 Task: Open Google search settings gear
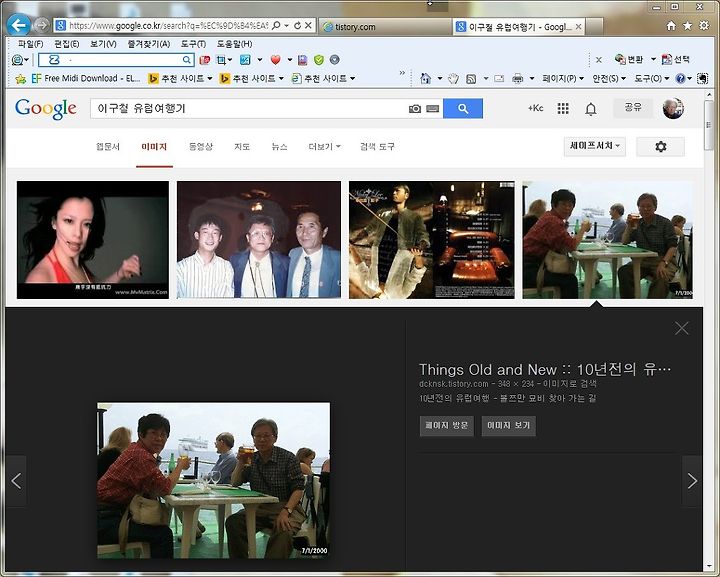pos(660,146)
